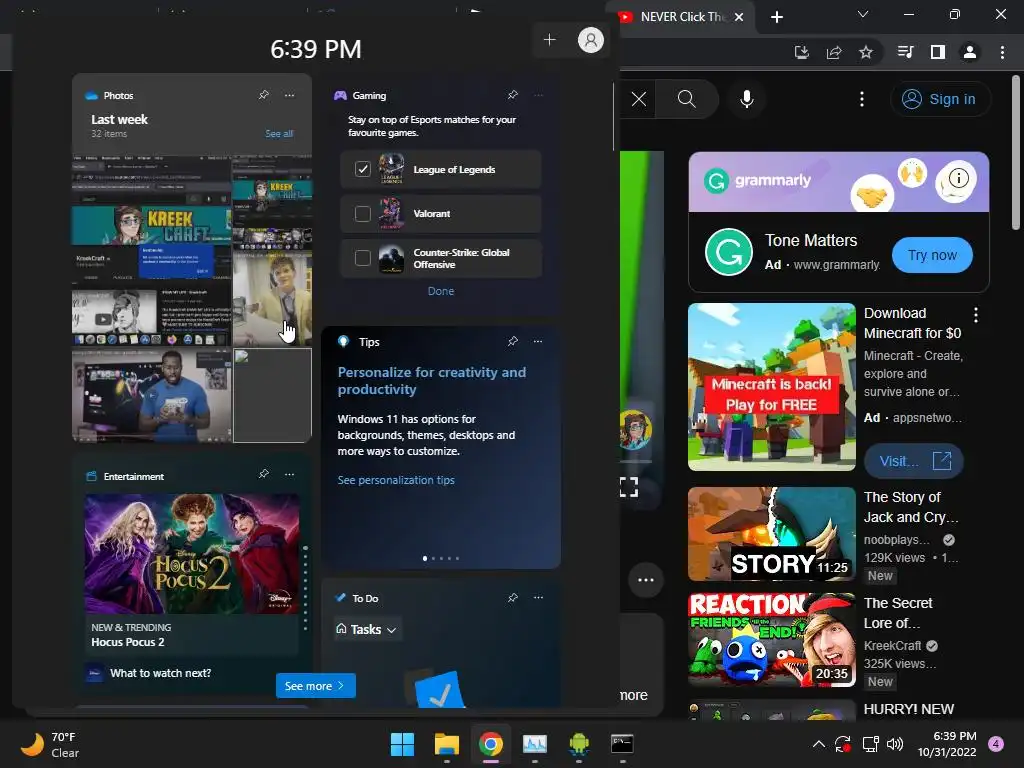Close the NEVER Click The tab
Viewport: 1024px width, 768px height.
coord(739,17)
